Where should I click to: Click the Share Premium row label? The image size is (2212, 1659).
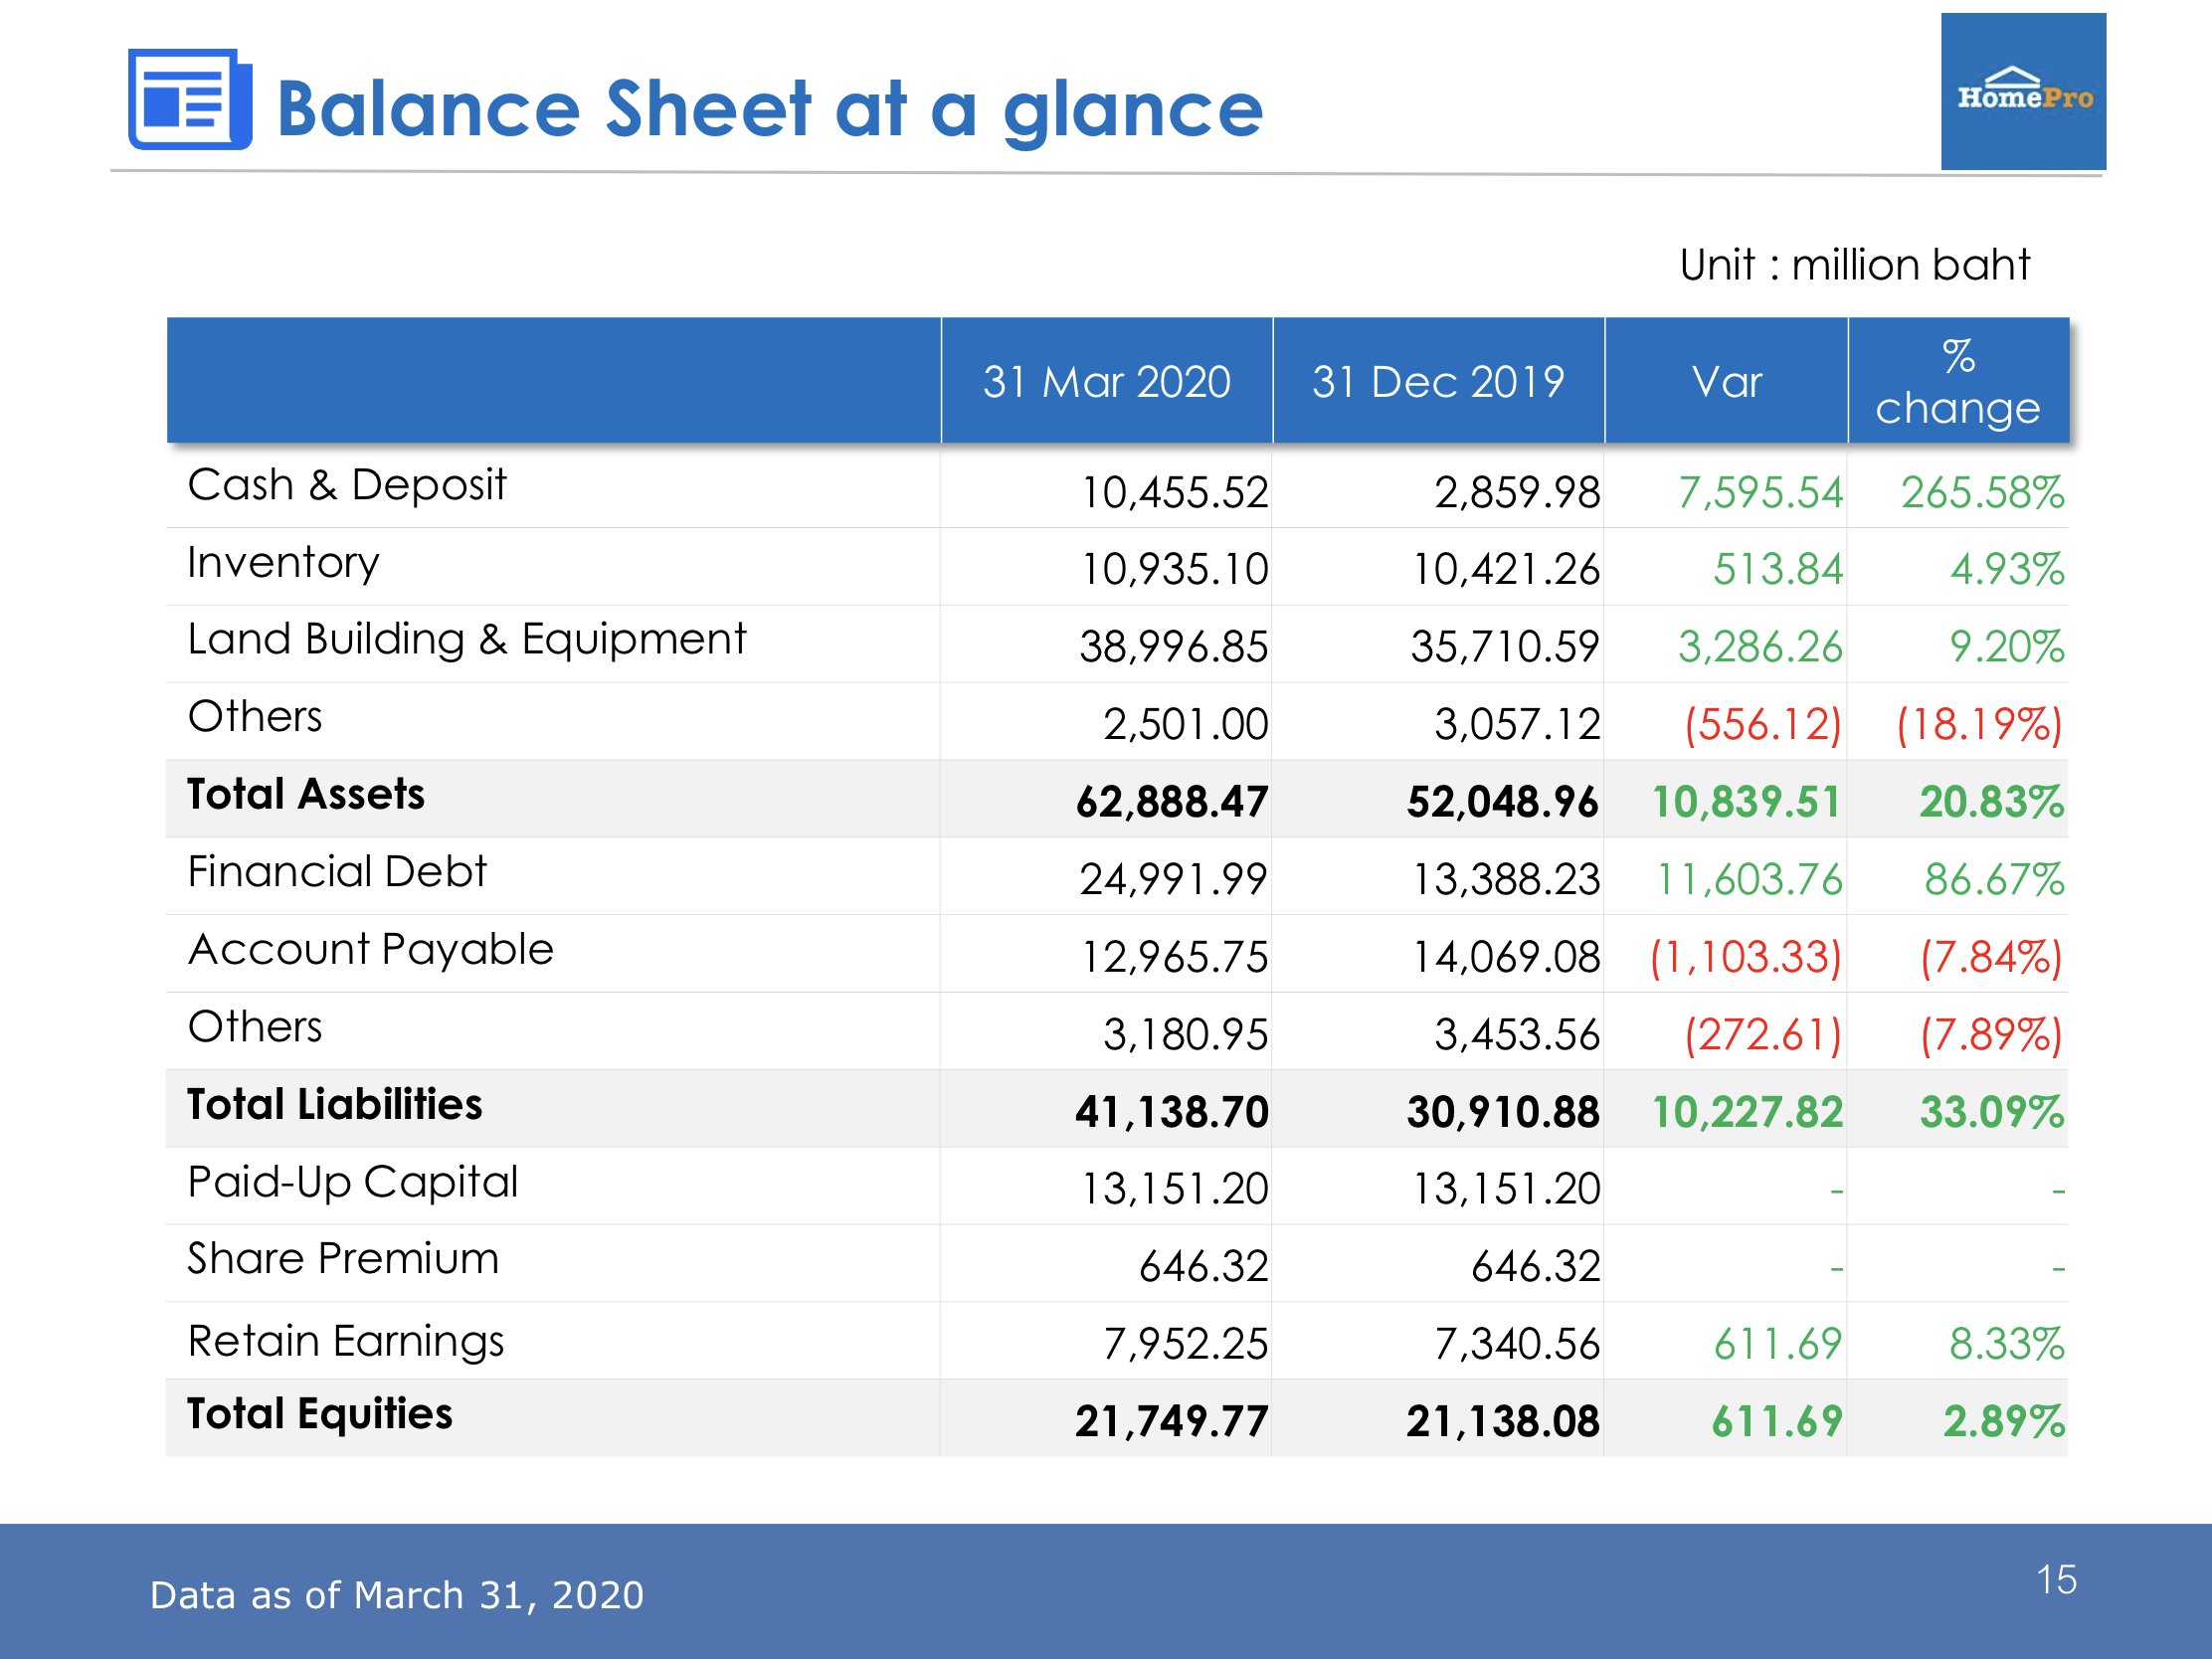343,1259
